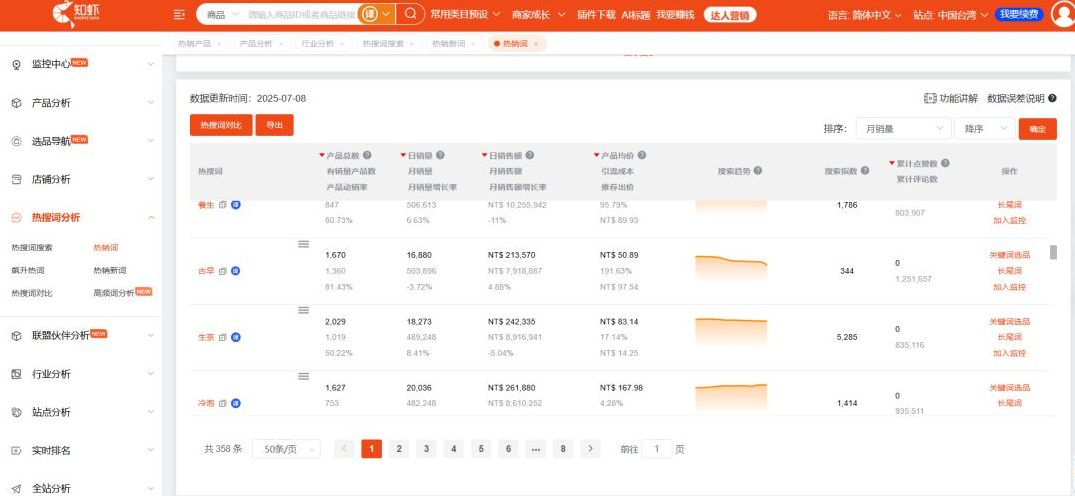The image size is (1075, 496).
Task: Click the page number jump input field
Action: [x=657, y=449]
